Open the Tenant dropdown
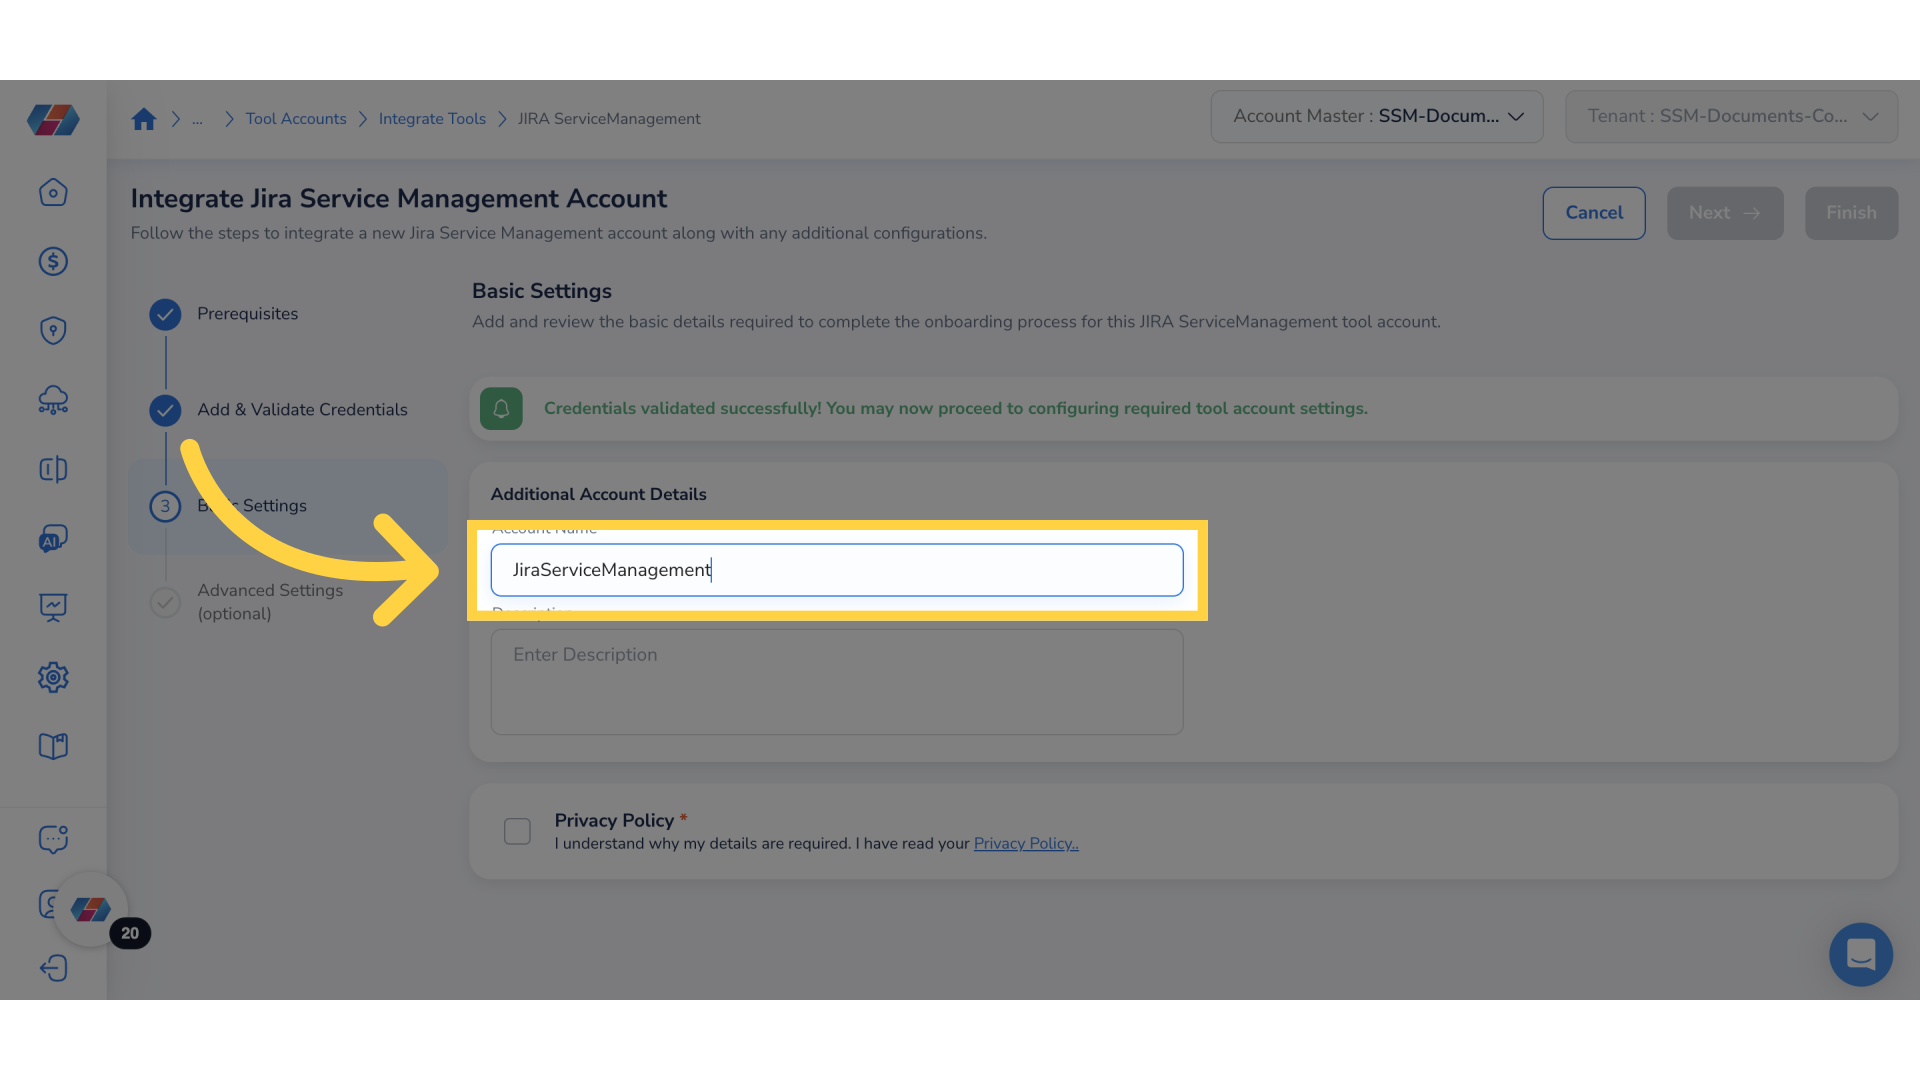Screen dimensions: 1920x1080 click(1731, 116)
